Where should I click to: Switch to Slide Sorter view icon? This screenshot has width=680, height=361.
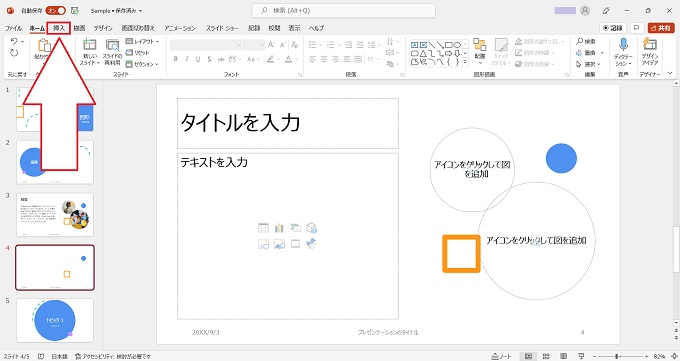click(546, 356)
